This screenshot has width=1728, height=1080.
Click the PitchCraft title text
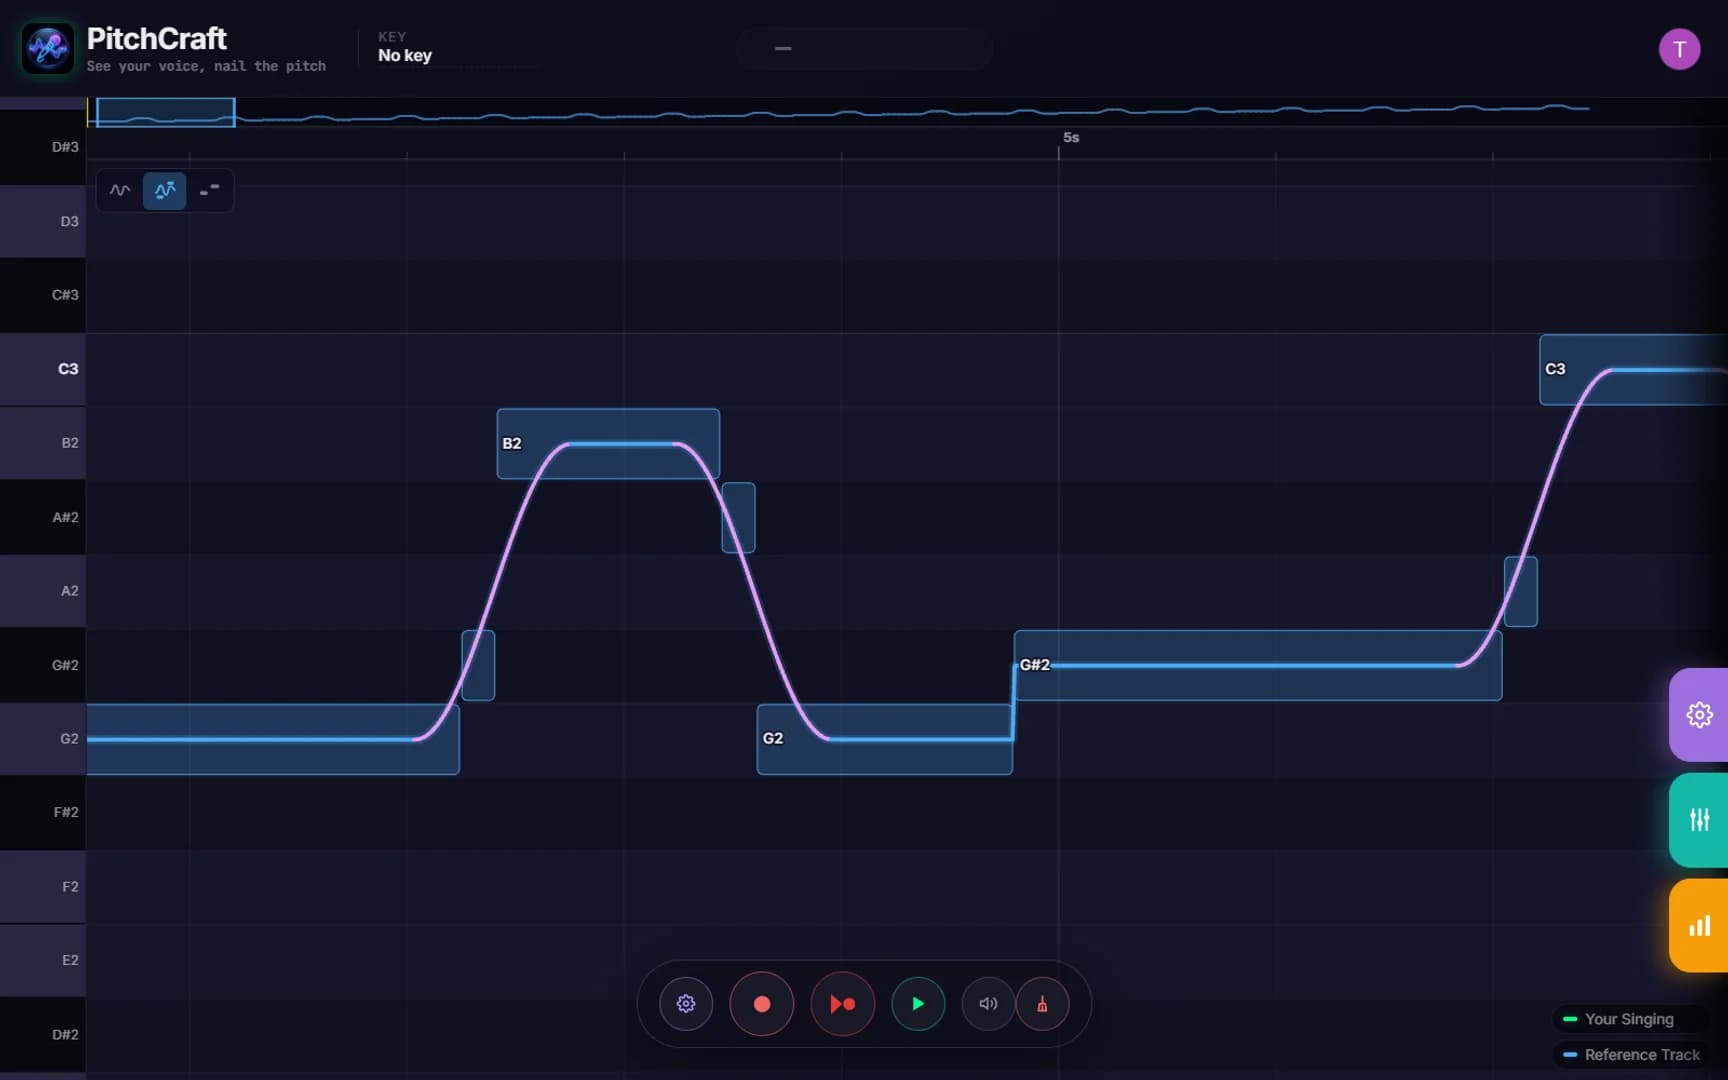(157, 39)
